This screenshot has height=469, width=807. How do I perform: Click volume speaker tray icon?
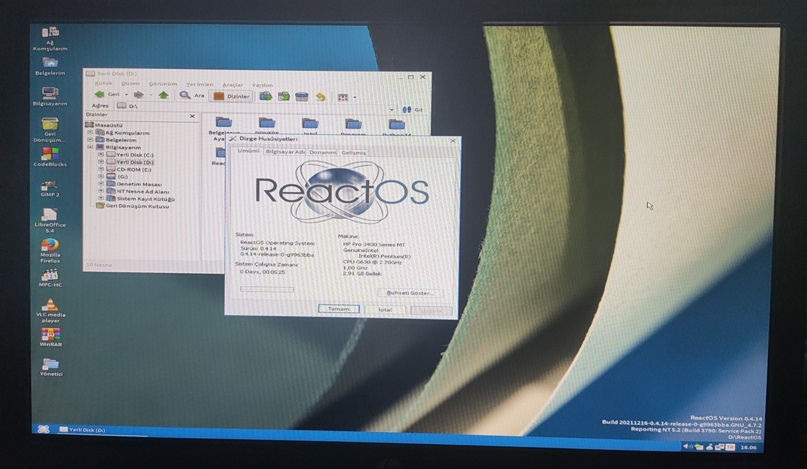(687, 446)
